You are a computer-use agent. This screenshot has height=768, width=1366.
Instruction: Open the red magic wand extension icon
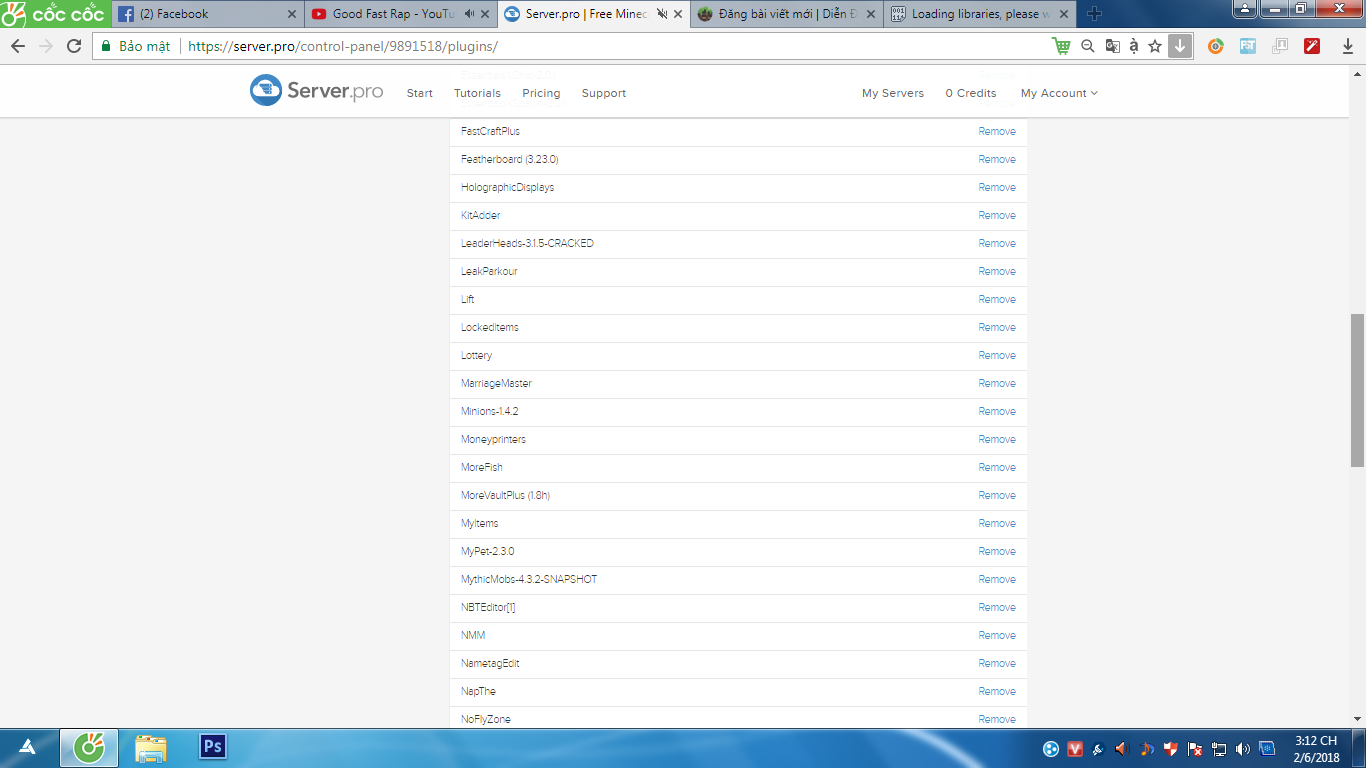pyautogui.click(x=1312, y=46)
